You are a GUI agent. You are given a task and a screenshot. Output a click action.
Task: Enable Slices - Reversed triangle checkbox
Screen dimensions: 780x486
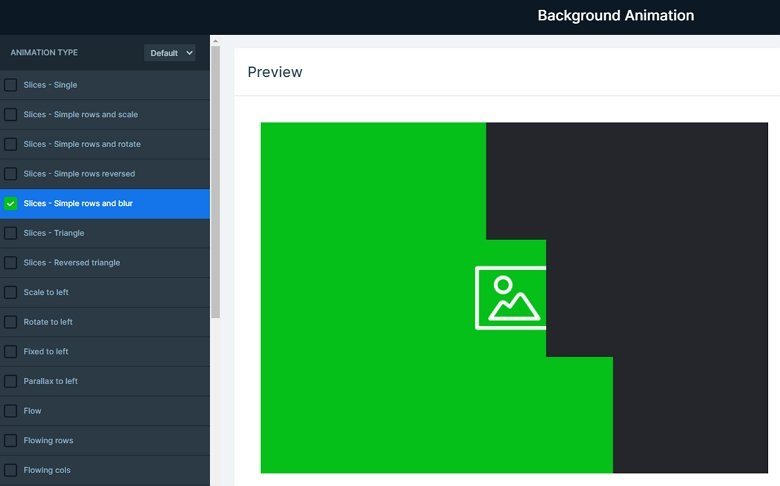pyautogui.click(x=10, y=263)
